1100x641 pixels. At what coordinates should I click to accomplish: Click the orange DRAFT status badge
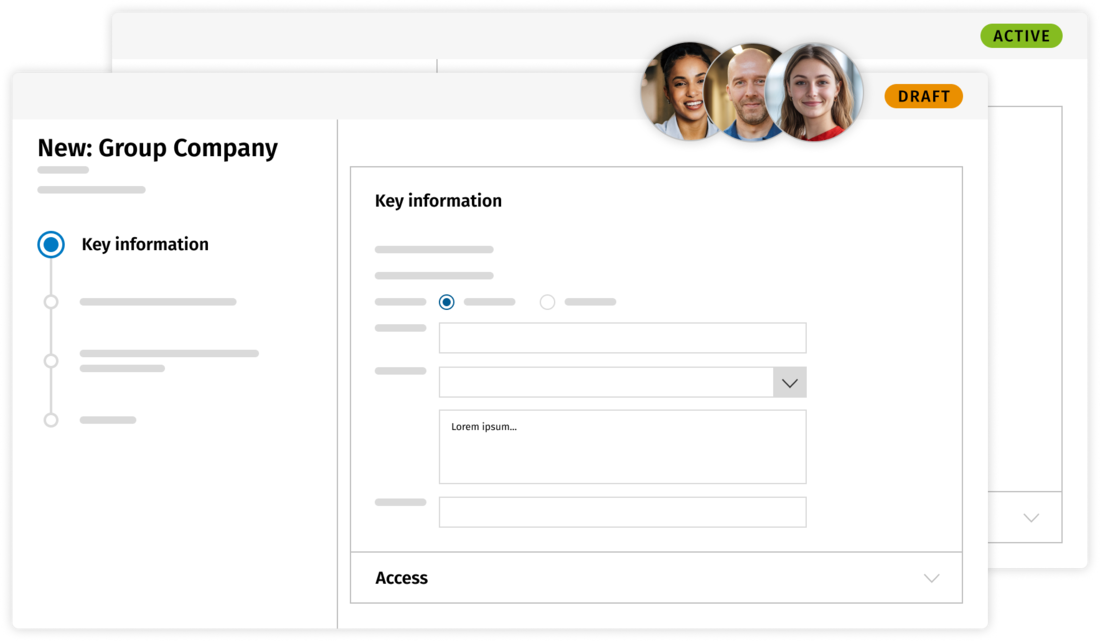click(923, 96)
